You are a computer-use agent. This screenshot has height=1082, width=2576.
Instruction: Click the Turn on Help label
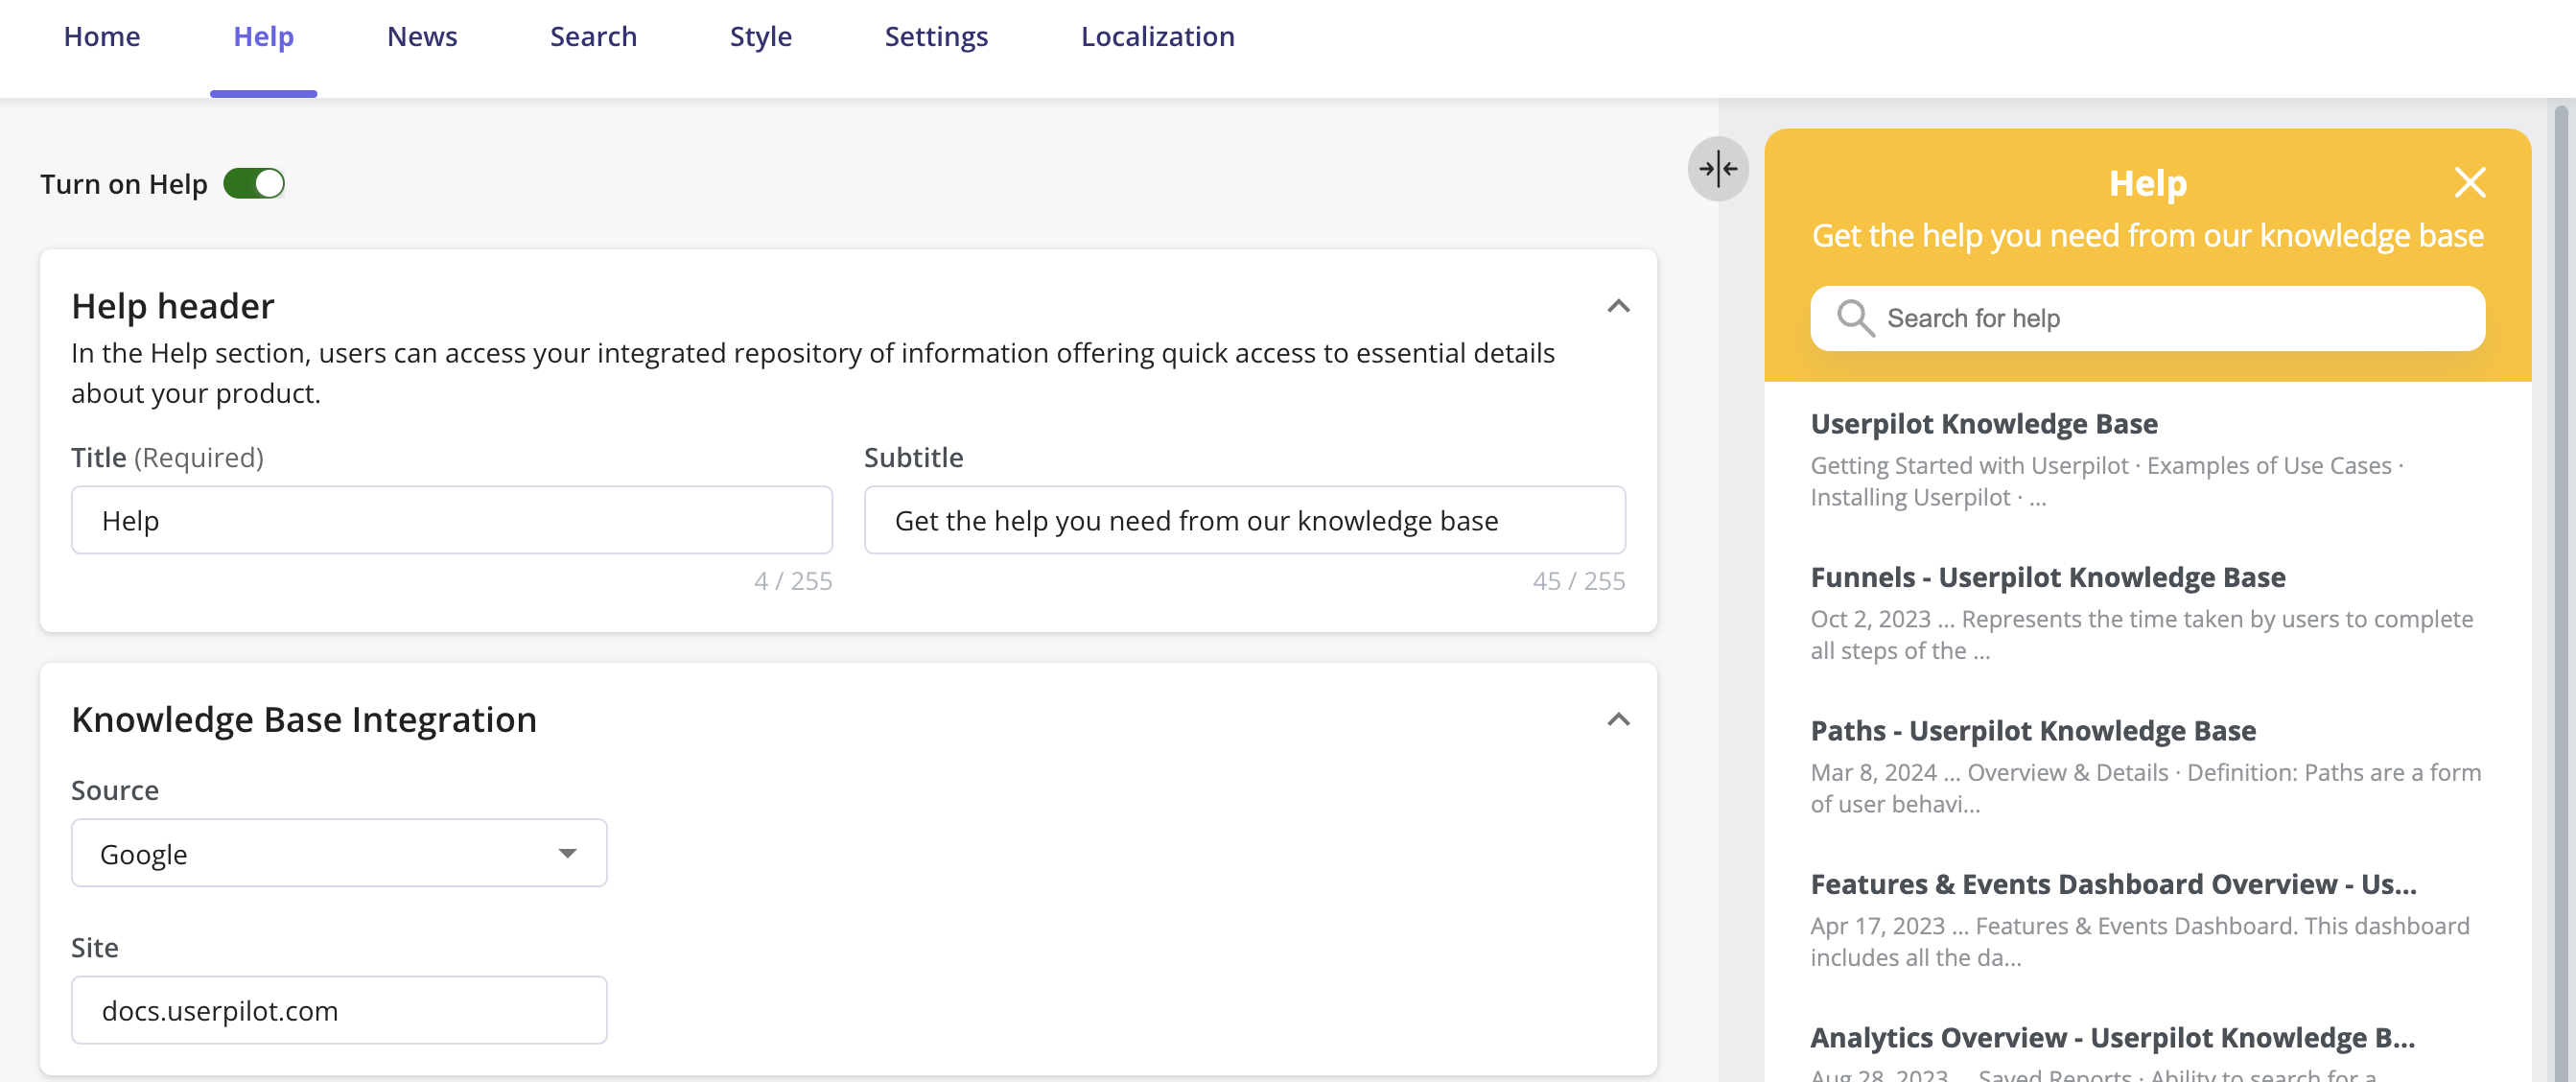pyautogui.click(x=124, y=184)
